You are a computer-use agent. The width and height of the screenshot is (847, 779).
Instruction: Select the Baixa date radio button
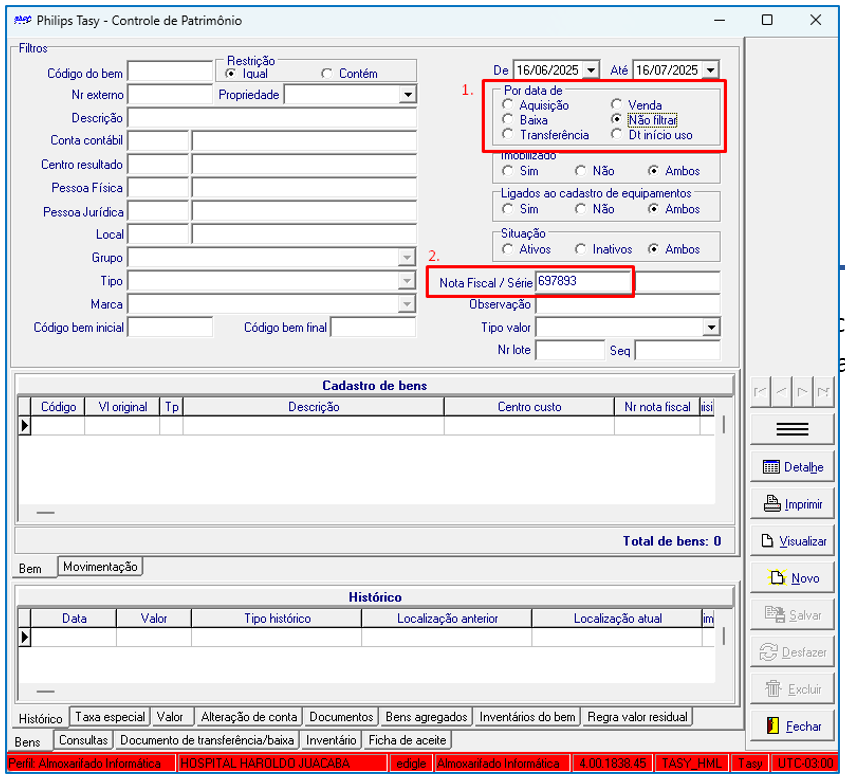pos(508,119)
